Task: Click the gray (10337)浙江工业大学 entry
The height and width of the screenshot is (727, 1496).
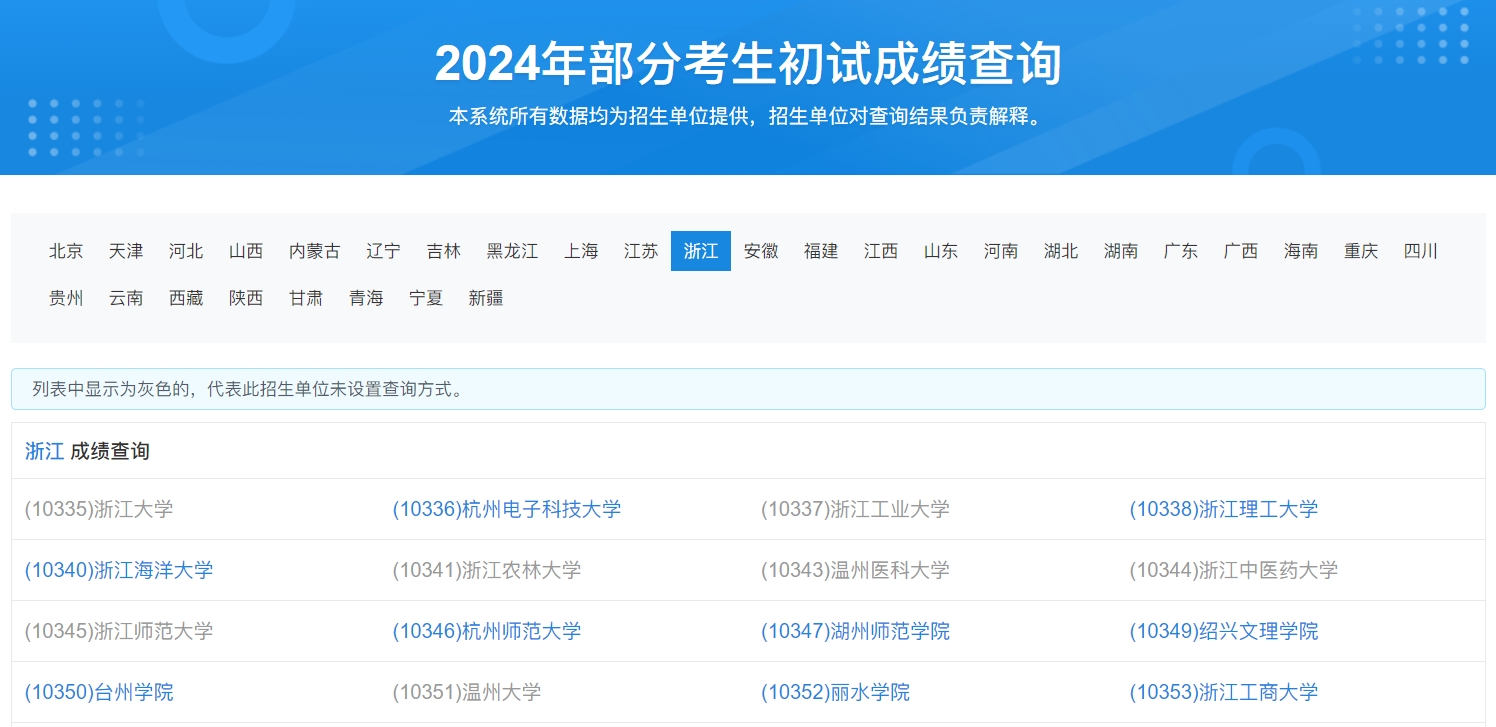Action: coord(855,509)
